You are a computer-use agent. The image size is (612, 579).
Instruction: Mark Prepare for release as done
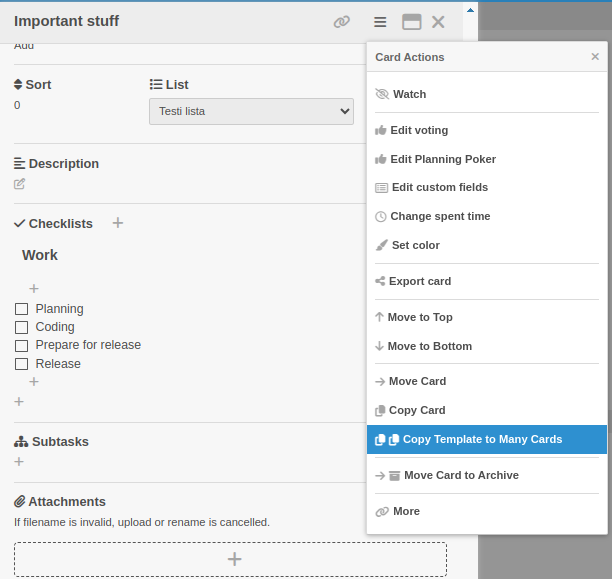21,346
